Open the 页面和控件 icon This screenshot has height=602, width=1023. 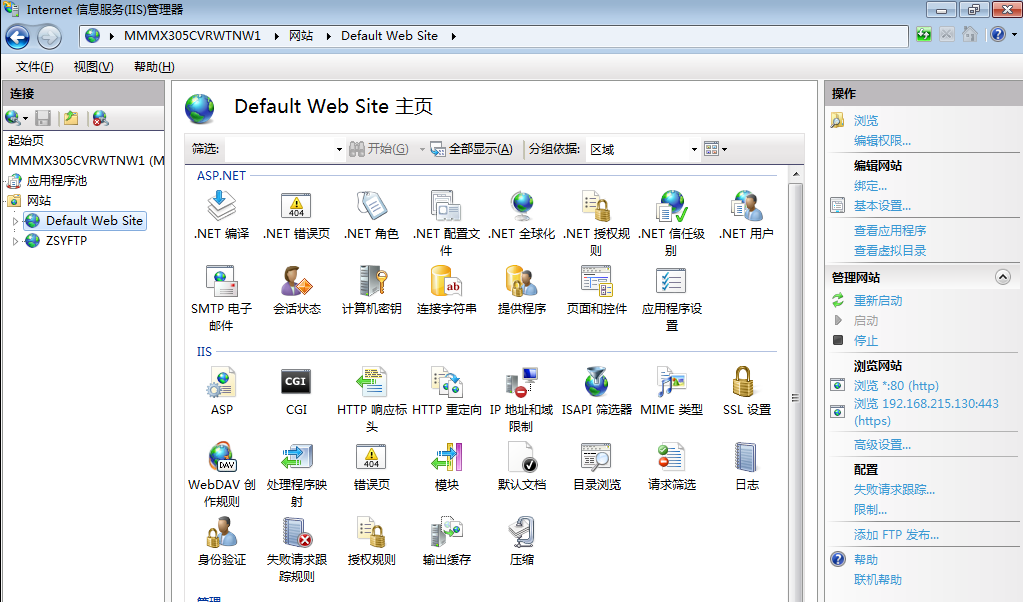click(596, 280)
